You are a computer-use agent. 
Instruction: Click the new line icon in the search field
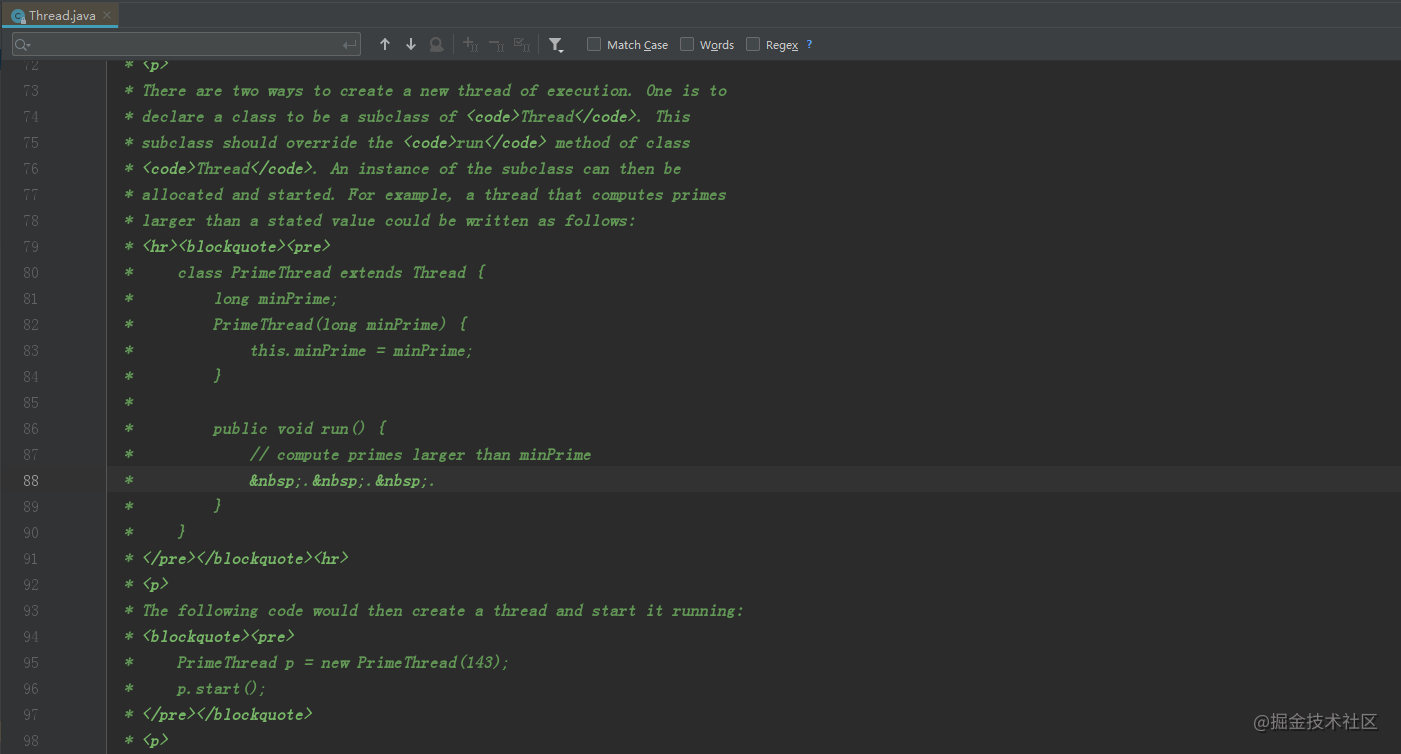pyautogui.click(x=349, y=45)
